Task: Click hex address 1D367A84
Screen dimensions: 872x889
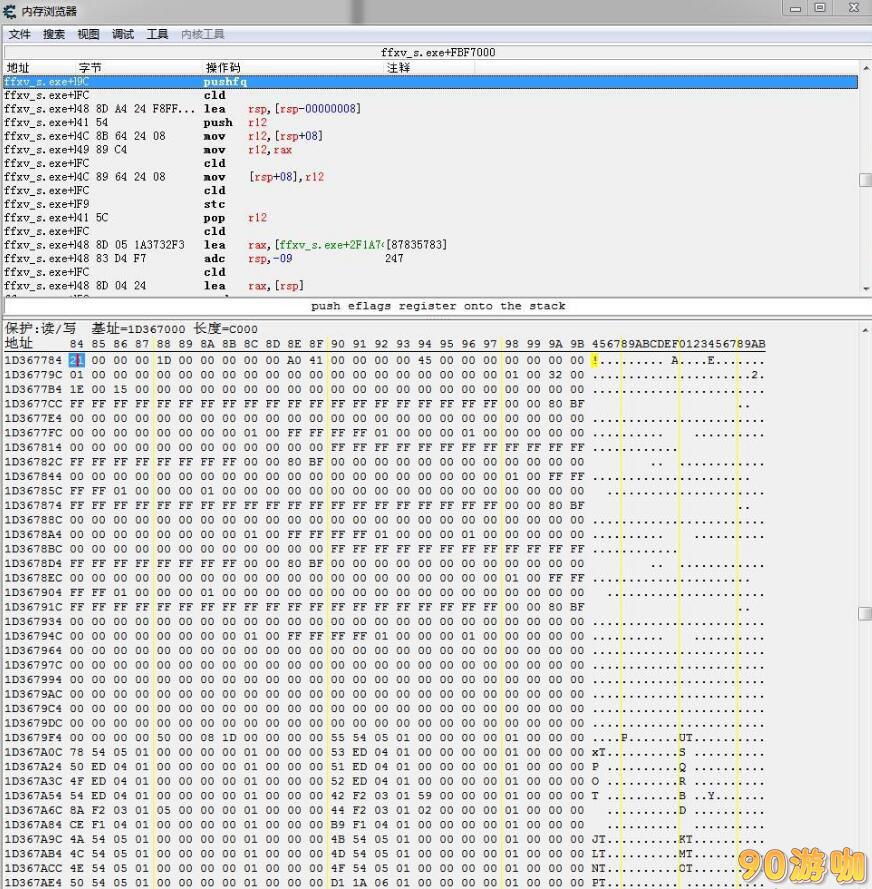Action: 33,824
